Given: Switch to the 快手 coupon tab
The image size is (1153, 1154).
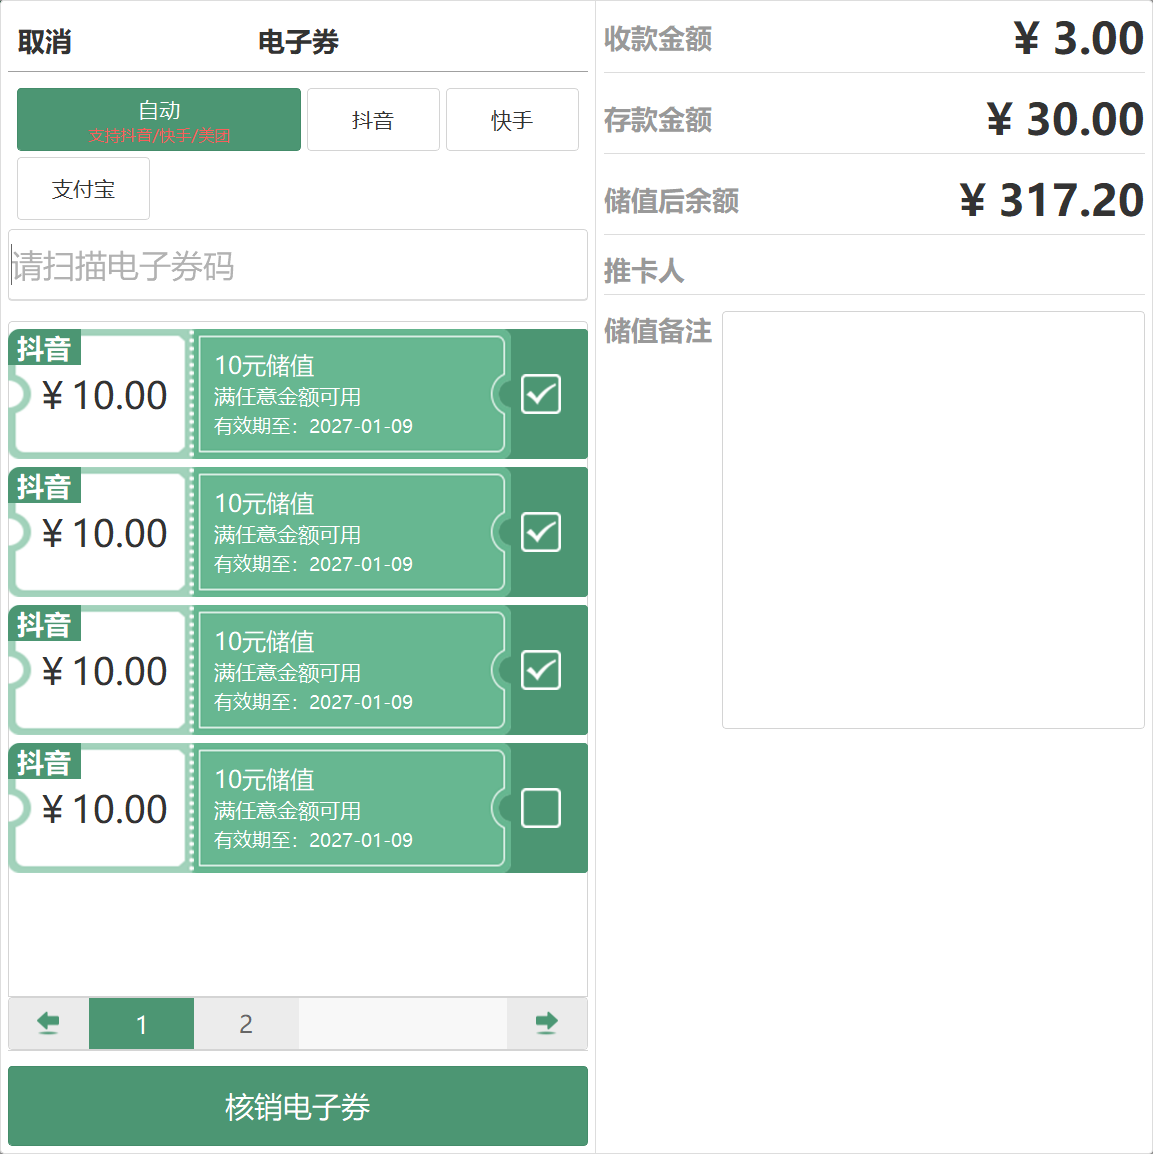Looking at the screenshot, I should click(512, 120).
